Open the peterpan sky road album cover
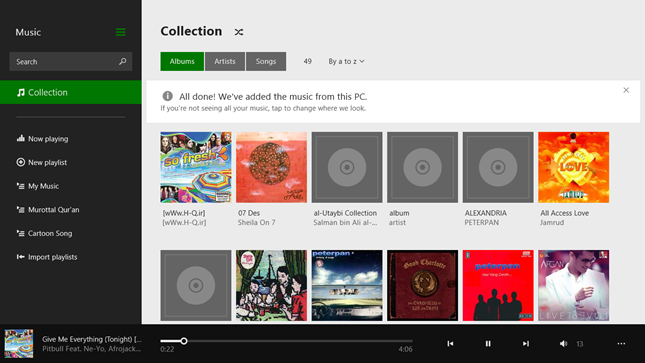The image size is (645, 363). (347, 285)
